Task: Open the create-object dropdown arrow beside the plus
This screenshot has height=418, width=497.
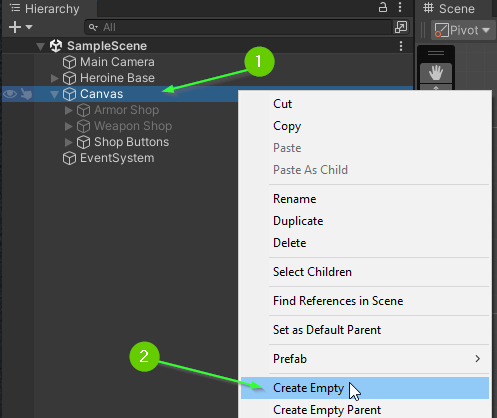Action: coord(29,27)
